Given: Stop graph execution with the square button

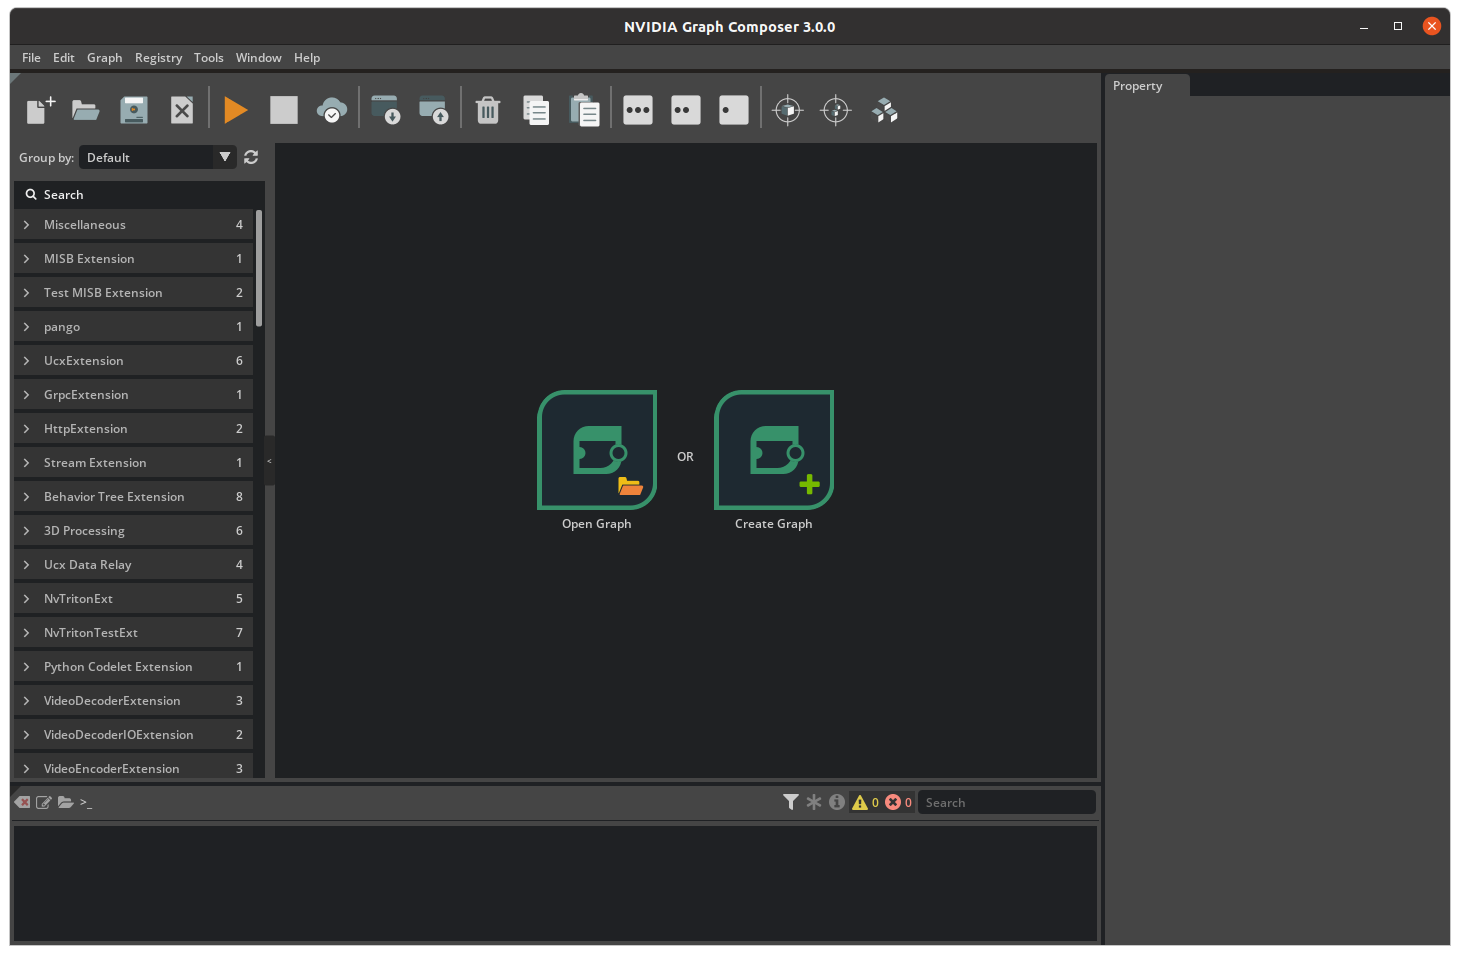Looking at the screenshot, I should (x=284, y=110).
